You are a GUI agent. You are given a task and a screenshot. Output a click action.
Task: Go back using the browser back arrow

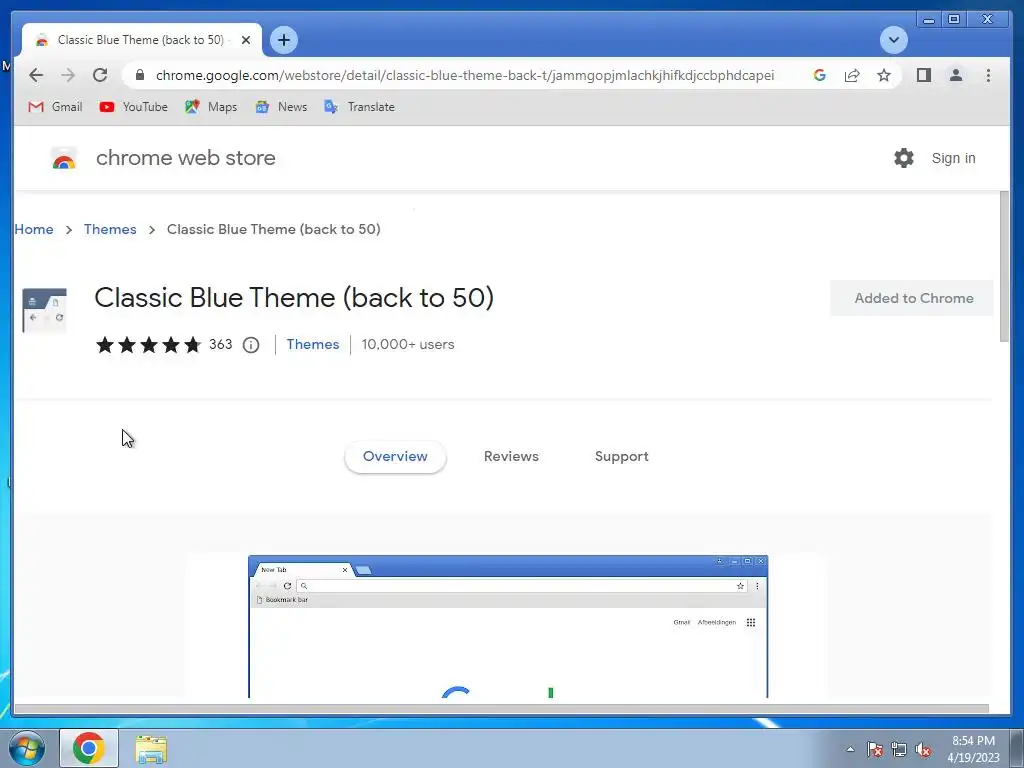click(36, 75)
